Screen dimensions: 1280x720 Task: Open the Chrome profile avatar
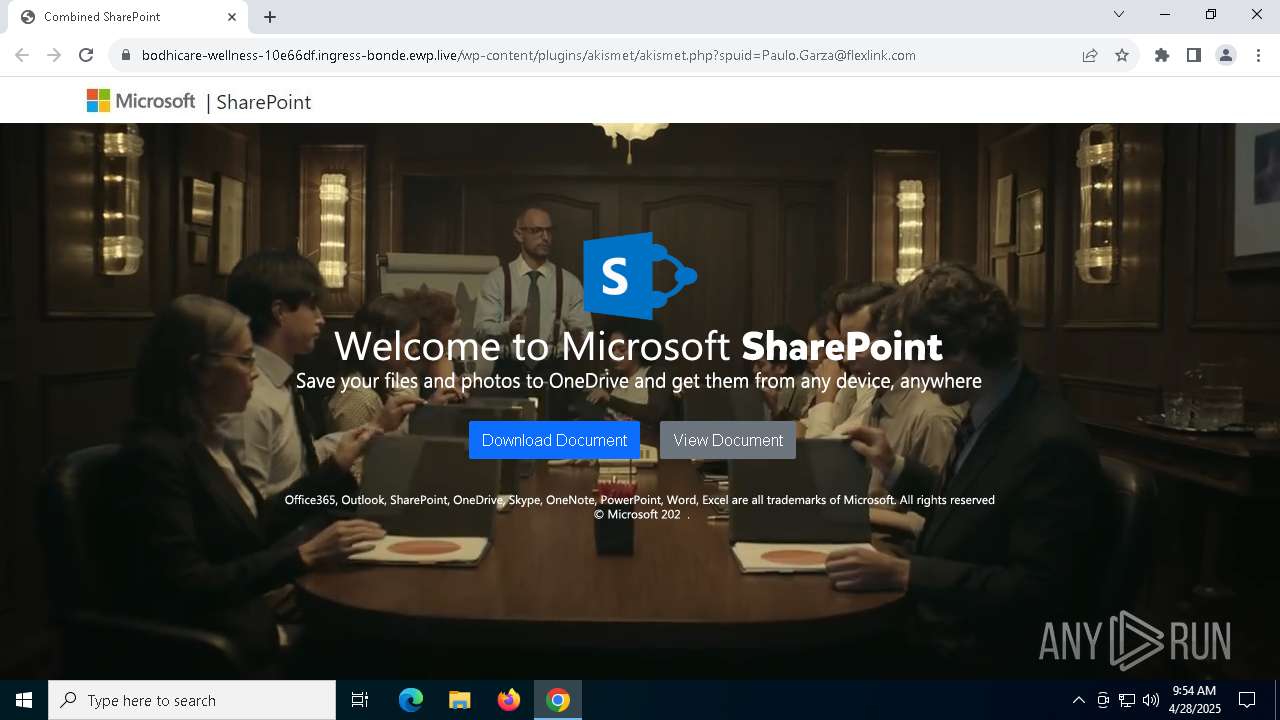[x=1226, y=55]
